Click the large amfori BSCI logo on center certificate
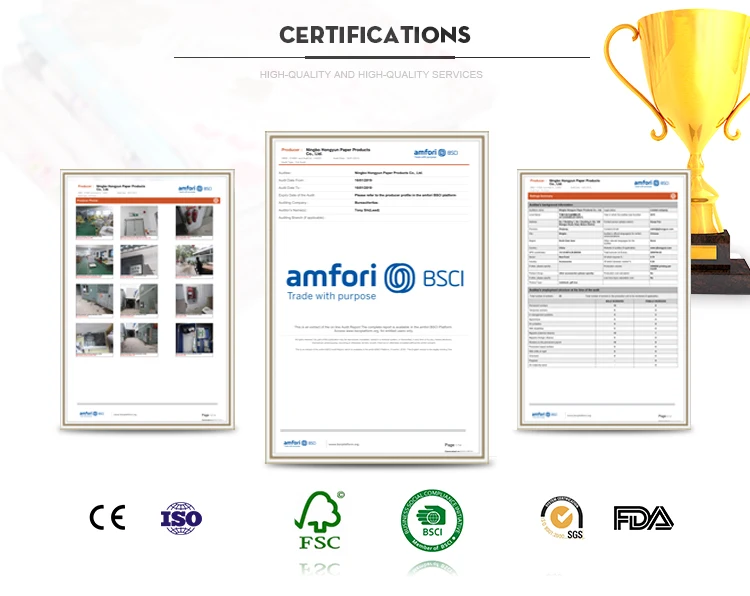The image size is (750, 596). click(375, 282)
